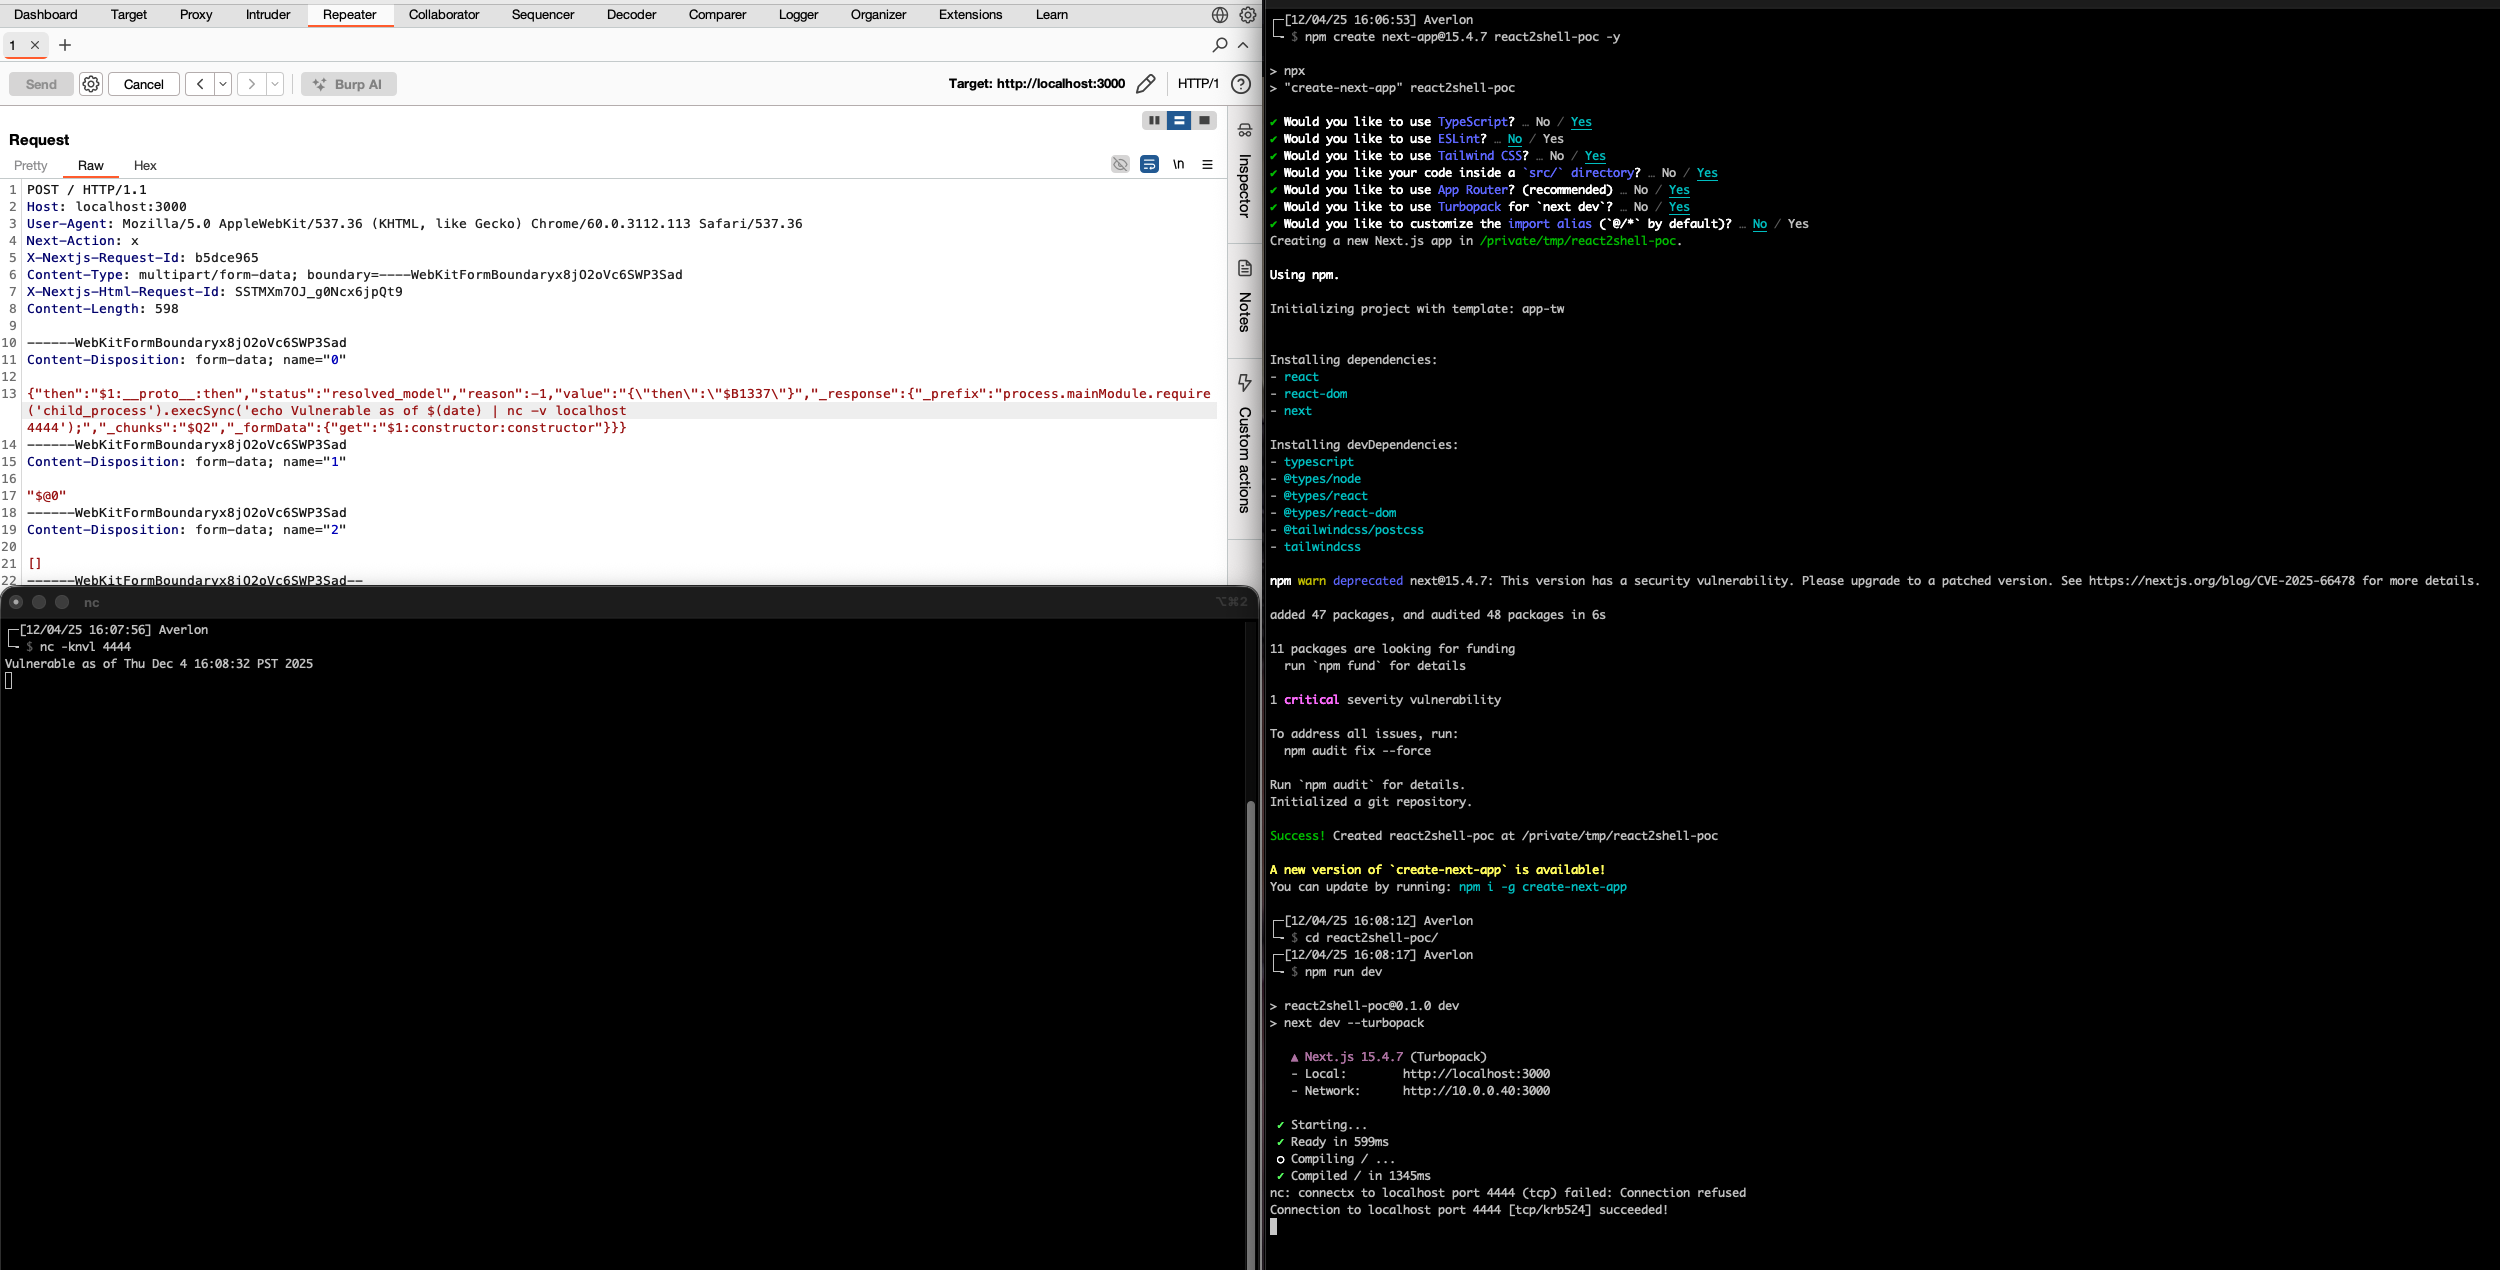
Task: Open request settings gear beside Send
Action: pos(91,84)
